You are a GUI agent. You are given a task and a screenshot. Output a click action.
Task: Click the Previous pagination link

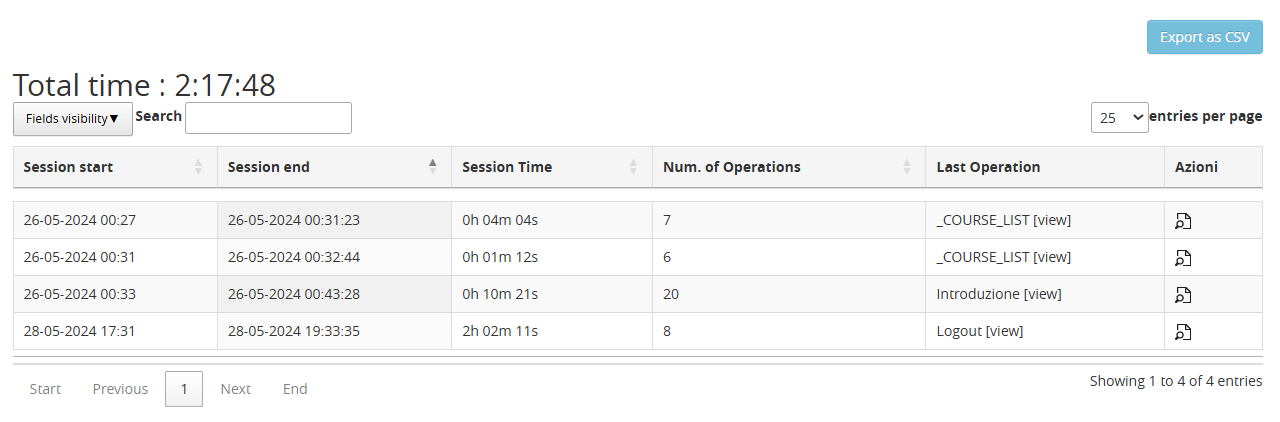(x=120, y=389)
